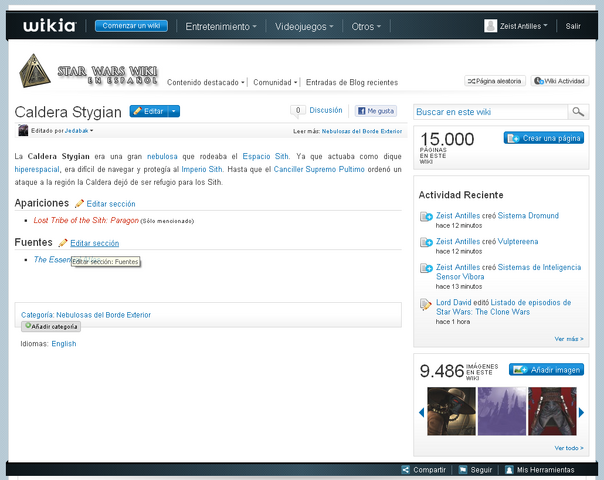Open Mis Herramientas in footer bar
Image resolution: width=604 pixels, height=480 pixels.
pyautogui.click(x=545, y=470)
